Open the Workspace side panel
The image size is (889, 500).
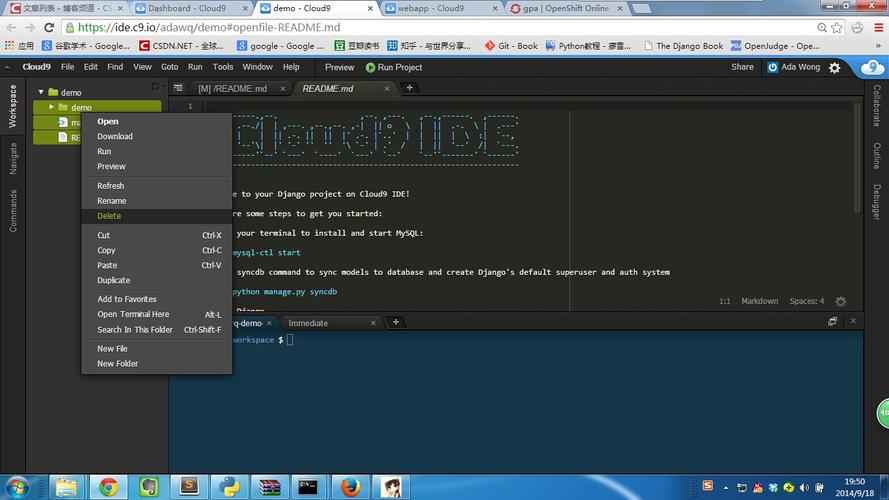[x=12, y=107]
